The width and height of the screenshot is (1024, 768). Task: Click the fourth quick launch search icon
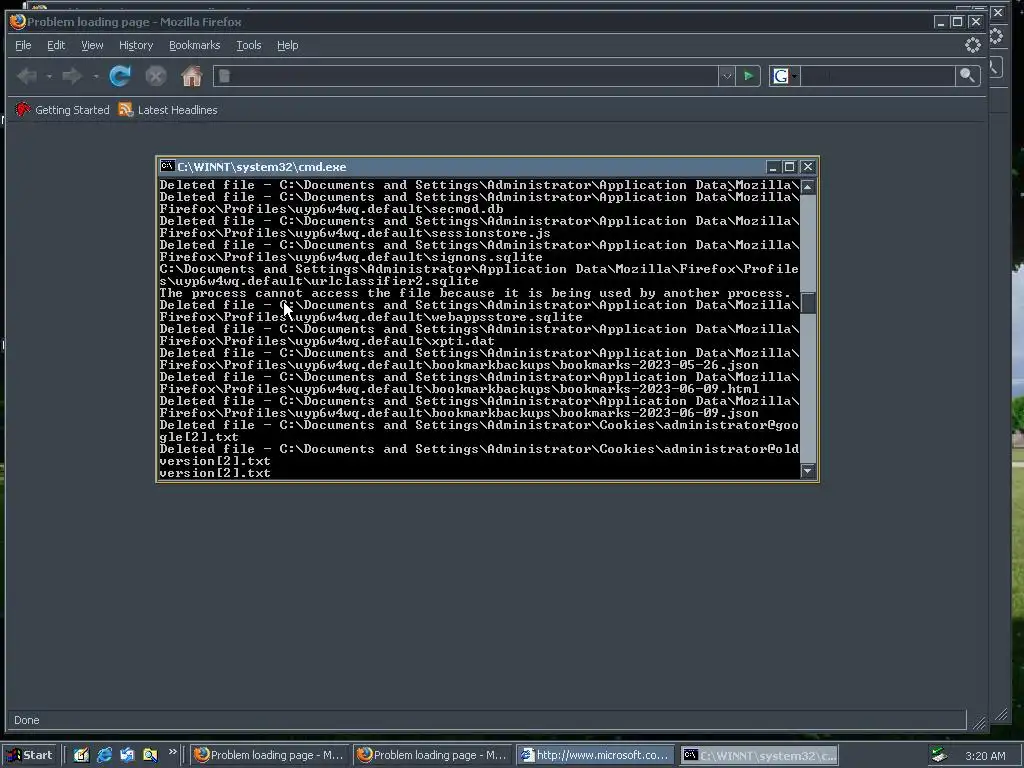(150, 755)
